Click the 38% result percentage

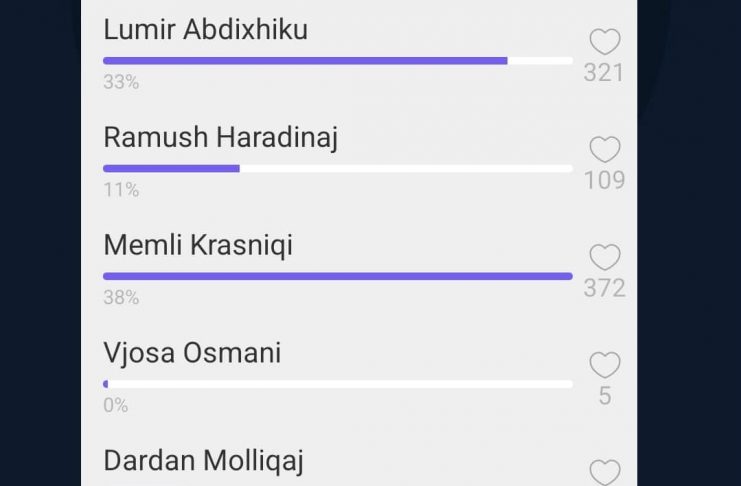click(120, 297)
